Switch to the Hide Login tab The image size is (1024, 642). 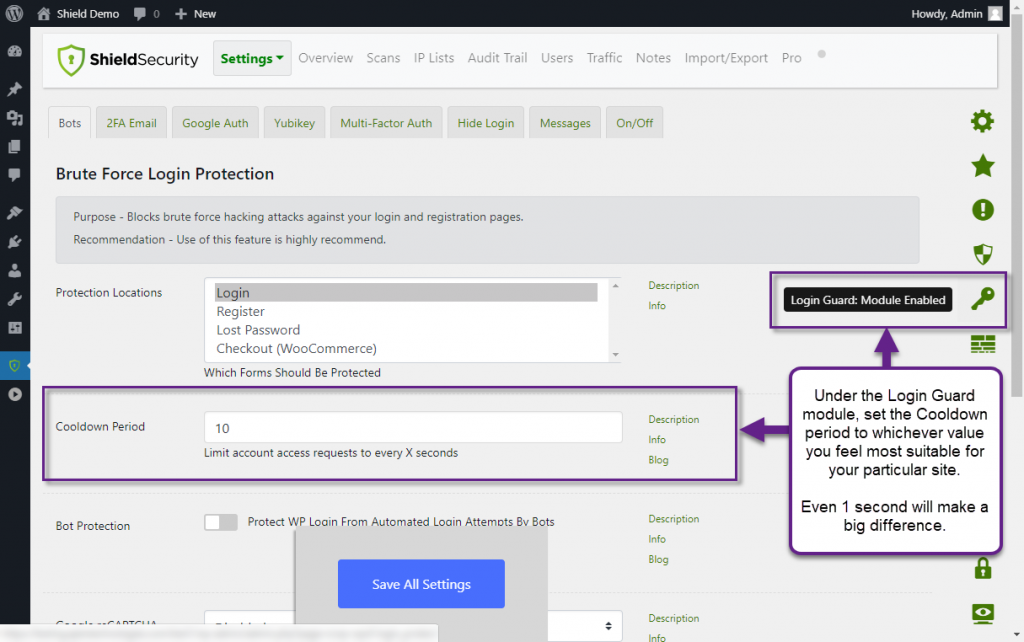pos(485,123)
